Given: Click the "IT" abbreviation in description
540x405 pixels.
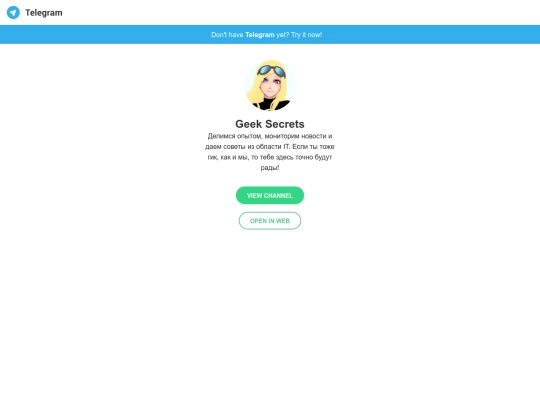Looking at the screenshot, I should 287,147.
